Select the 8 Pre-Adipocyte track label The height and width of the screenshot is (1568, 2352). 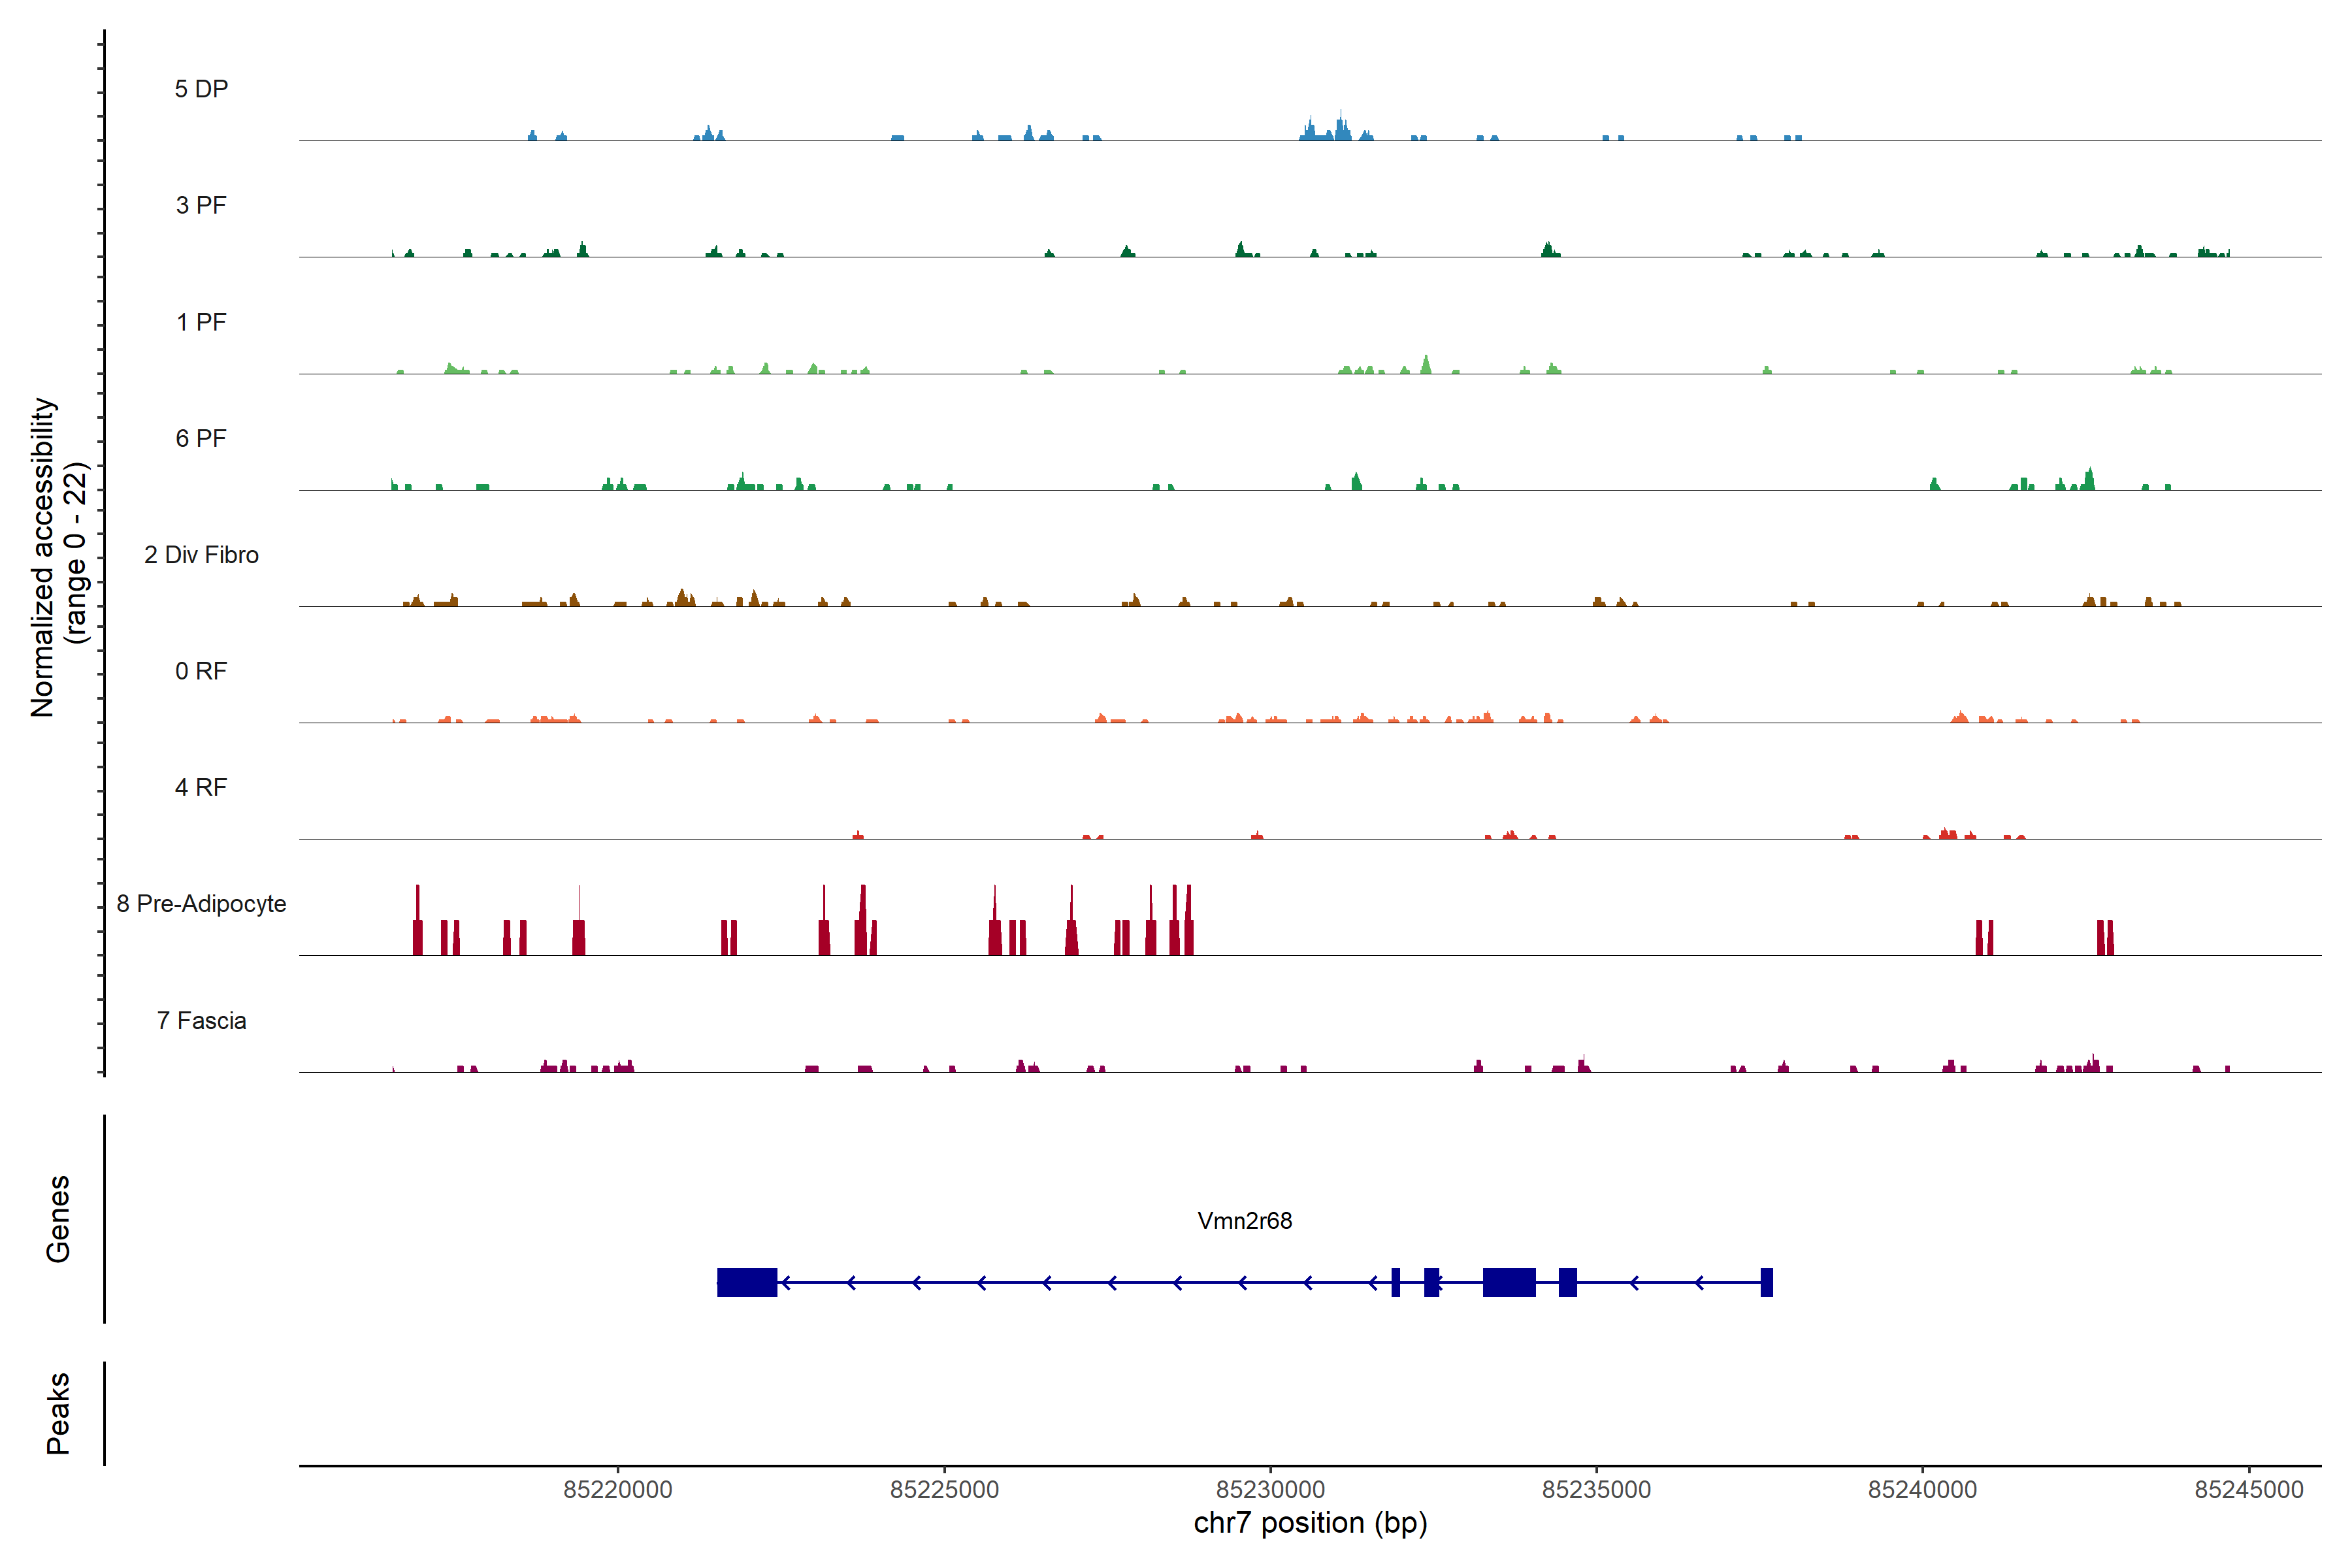click(x=201, y=903)
